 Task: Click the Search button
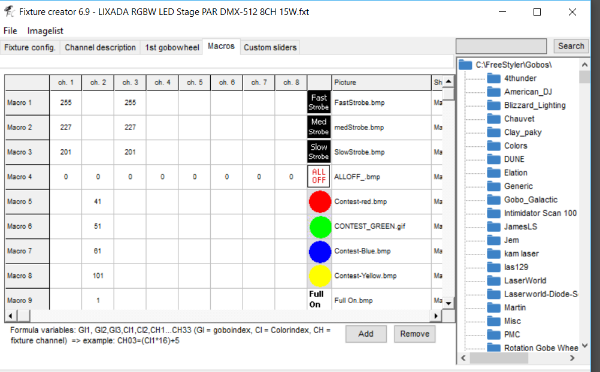571,46
